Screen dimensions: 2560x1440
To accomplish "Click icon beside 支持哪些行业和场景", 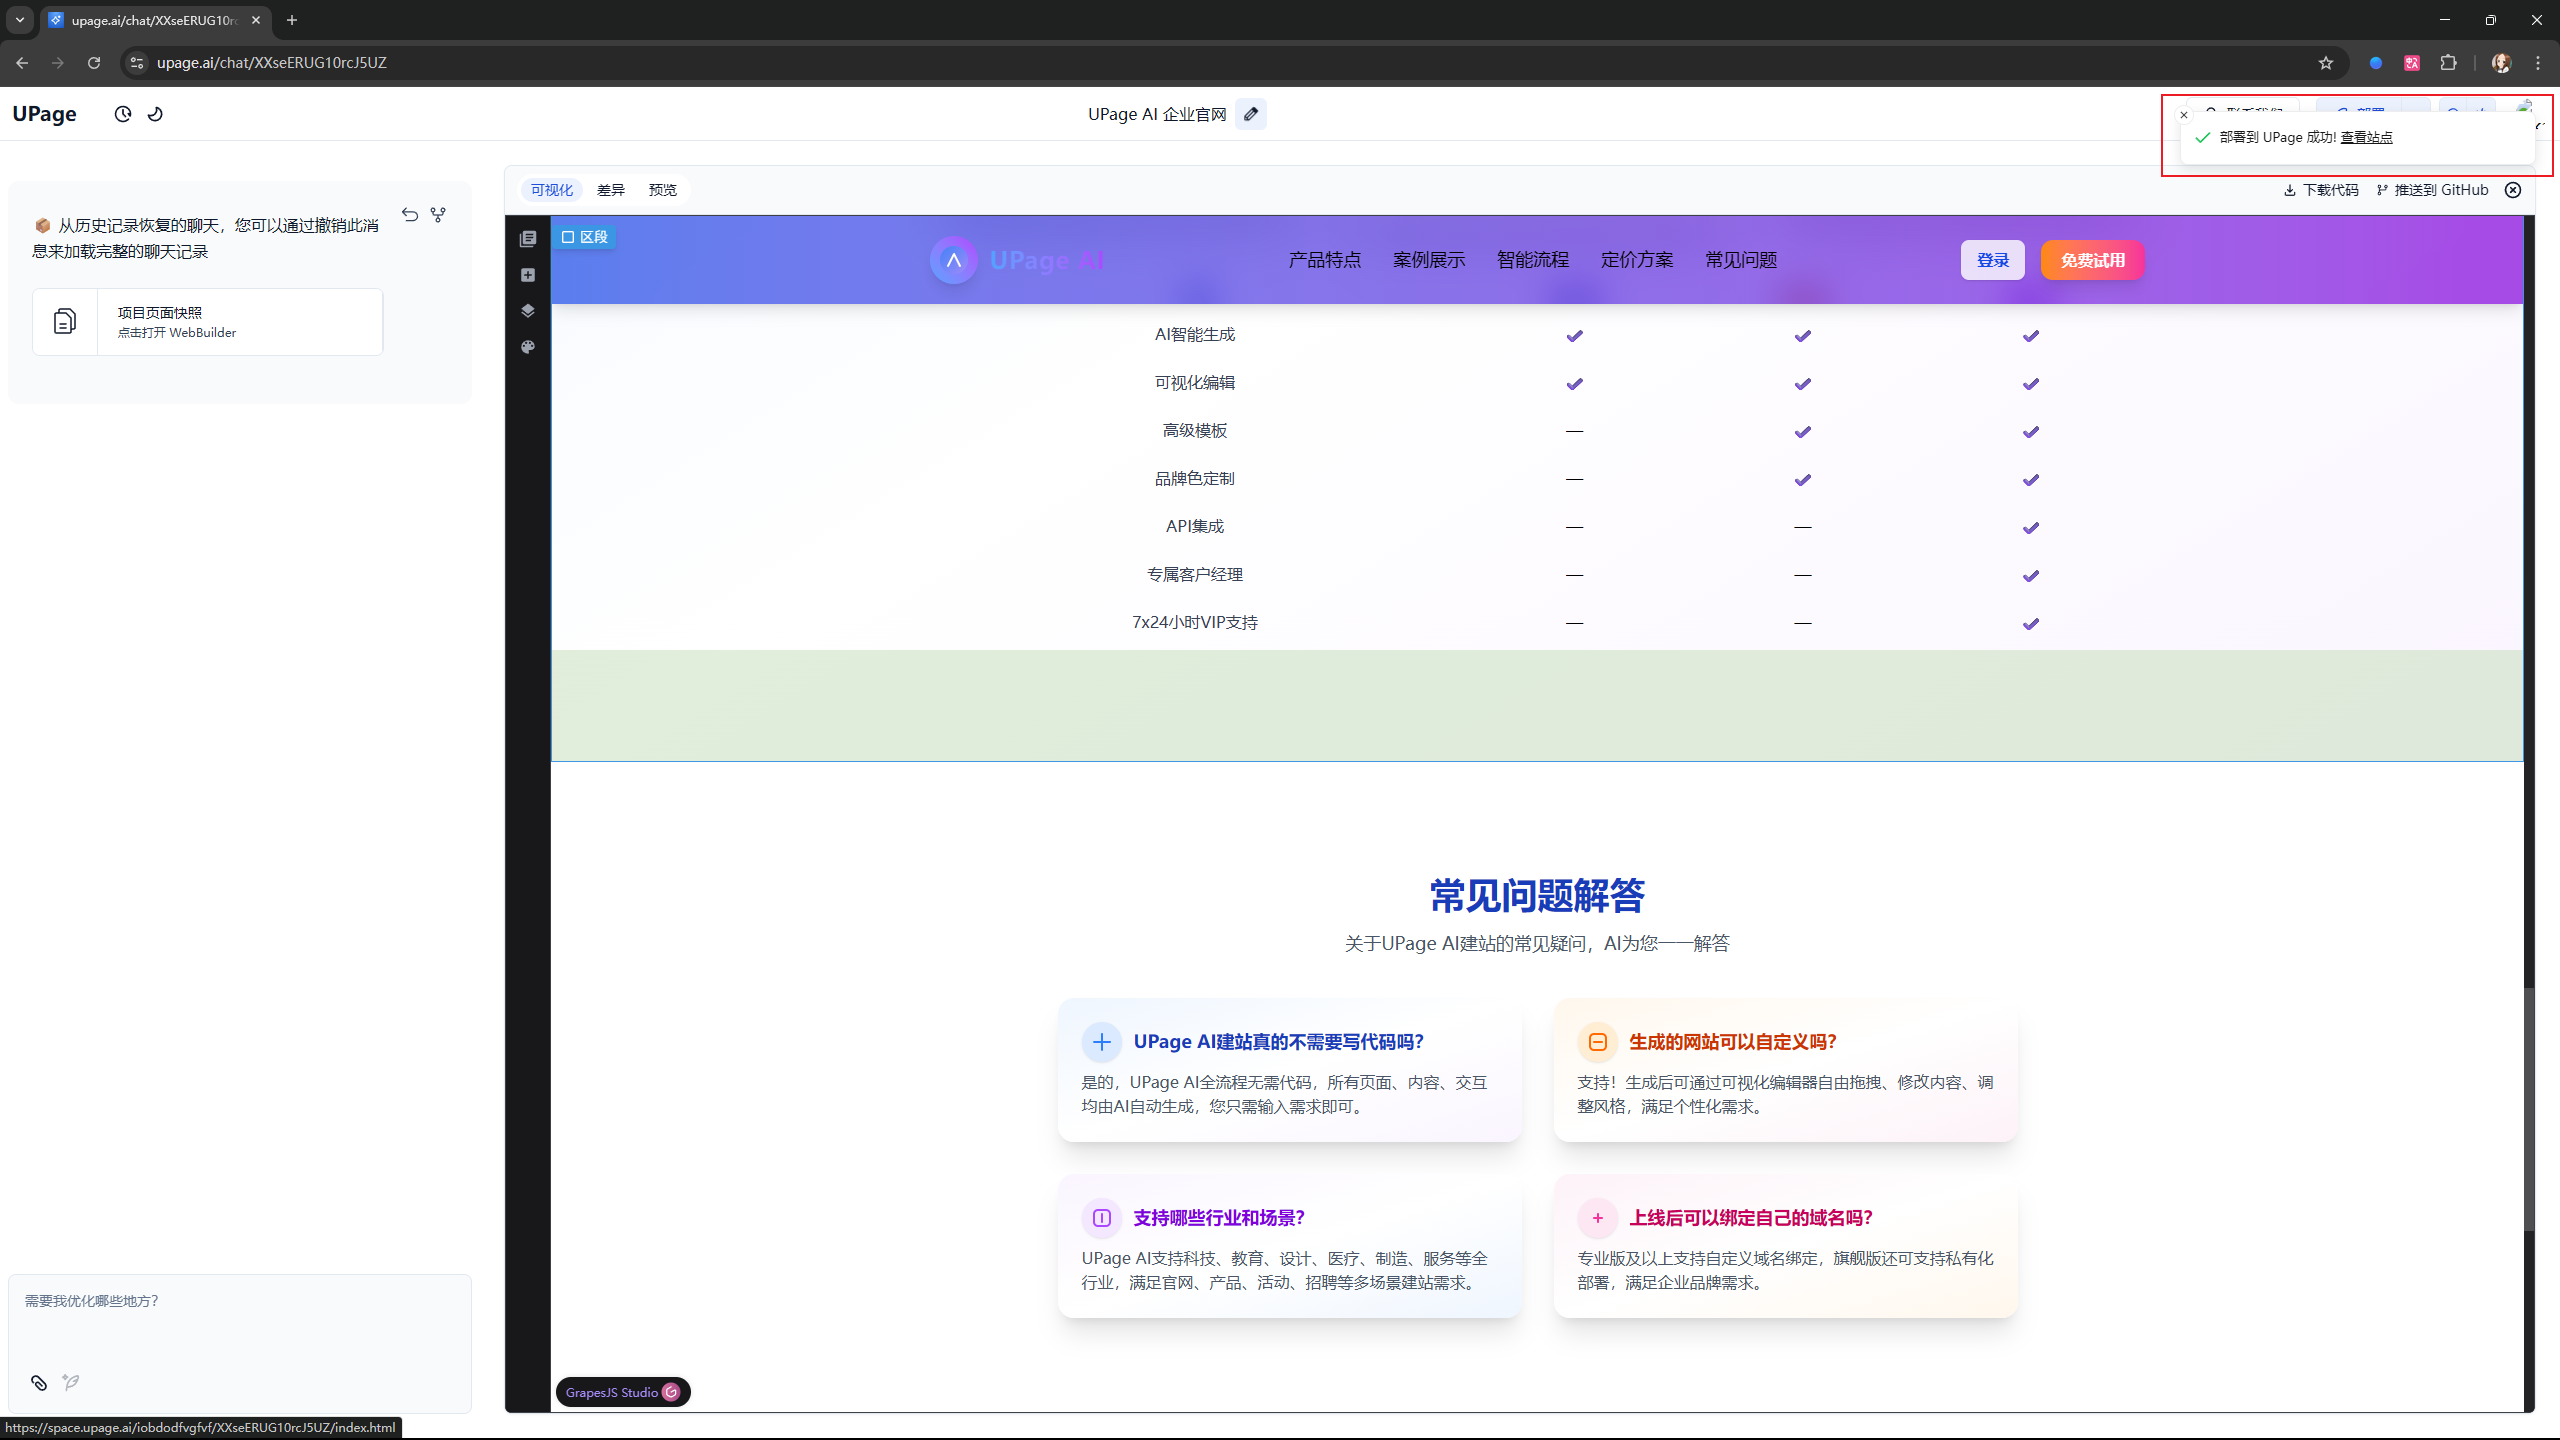I will 1101,1218.
